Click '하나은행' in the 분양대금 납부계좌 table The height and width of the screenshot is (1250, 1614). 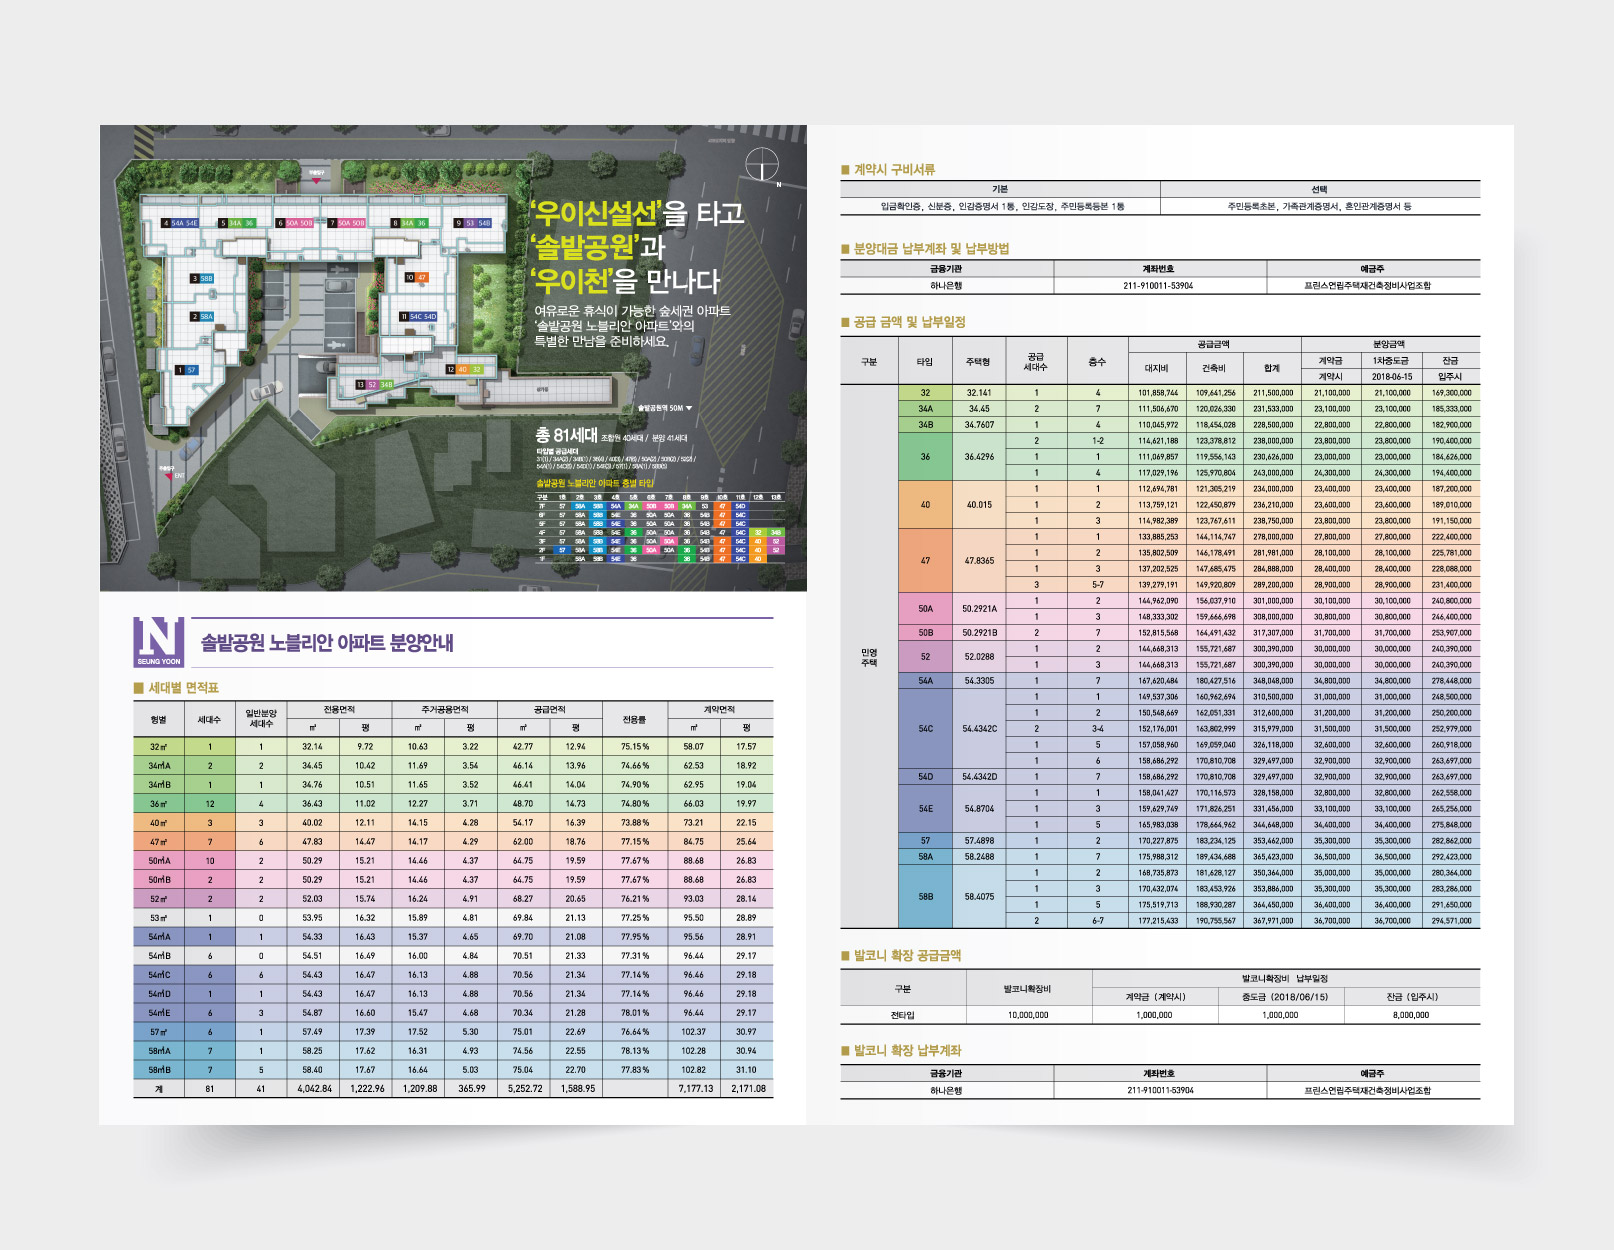946,286
